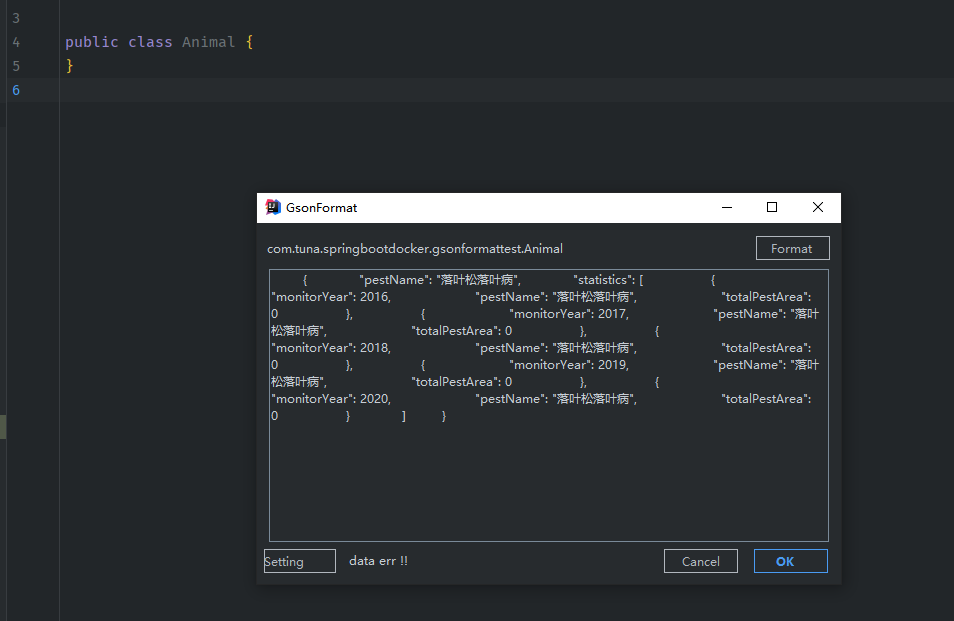Place cursor on the Animal class name

click(x=208, y=42)
